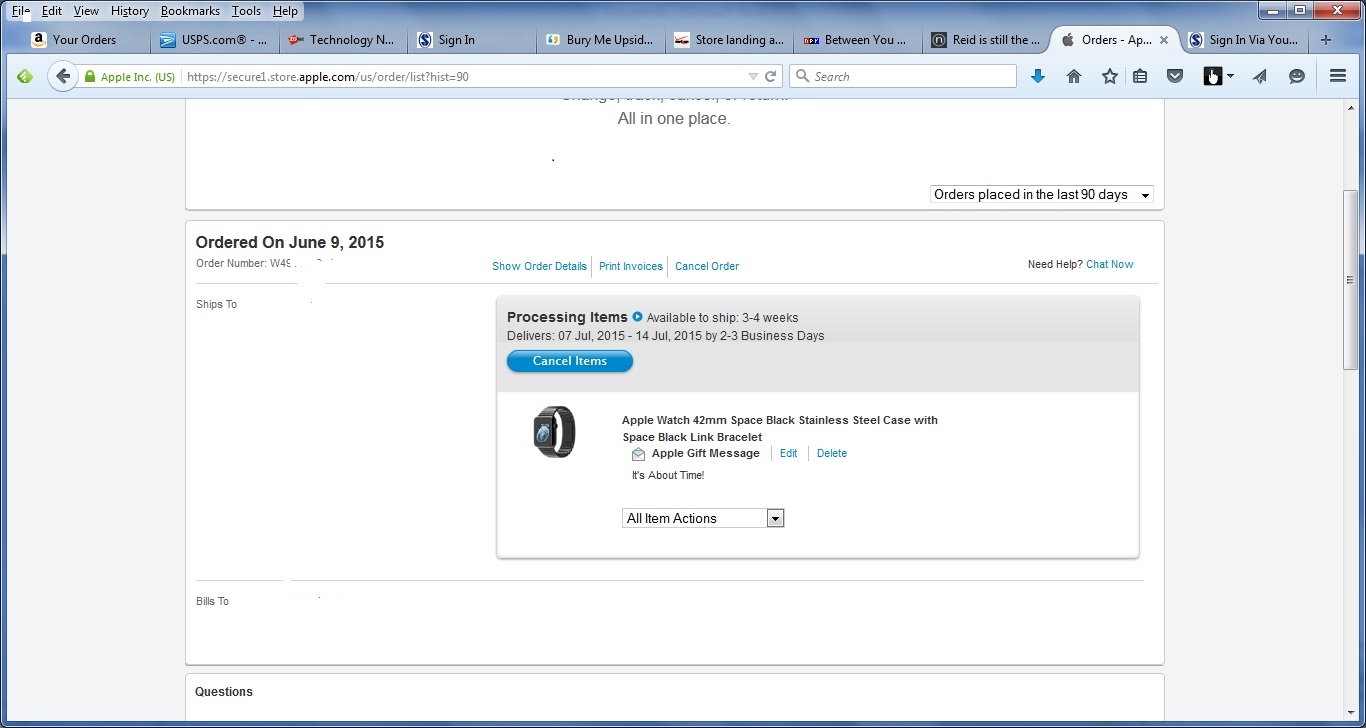
Task: Switch to the Sign In Via You... tab
Action: pos(1244,40)
